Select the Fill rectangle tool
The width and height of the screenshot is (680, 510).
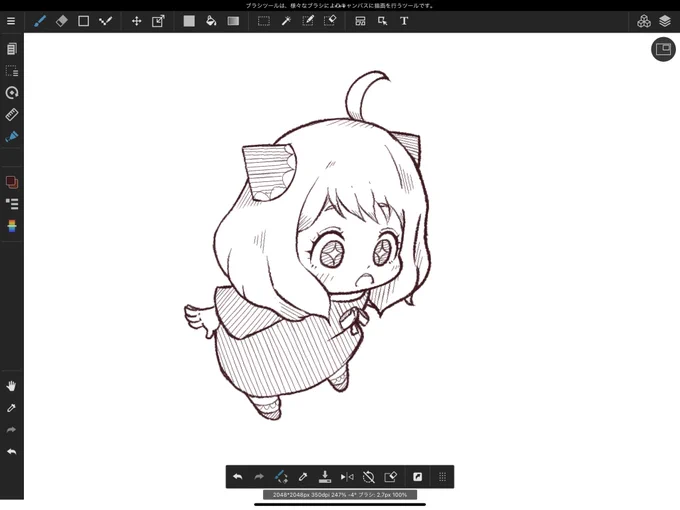pos(189,21)
